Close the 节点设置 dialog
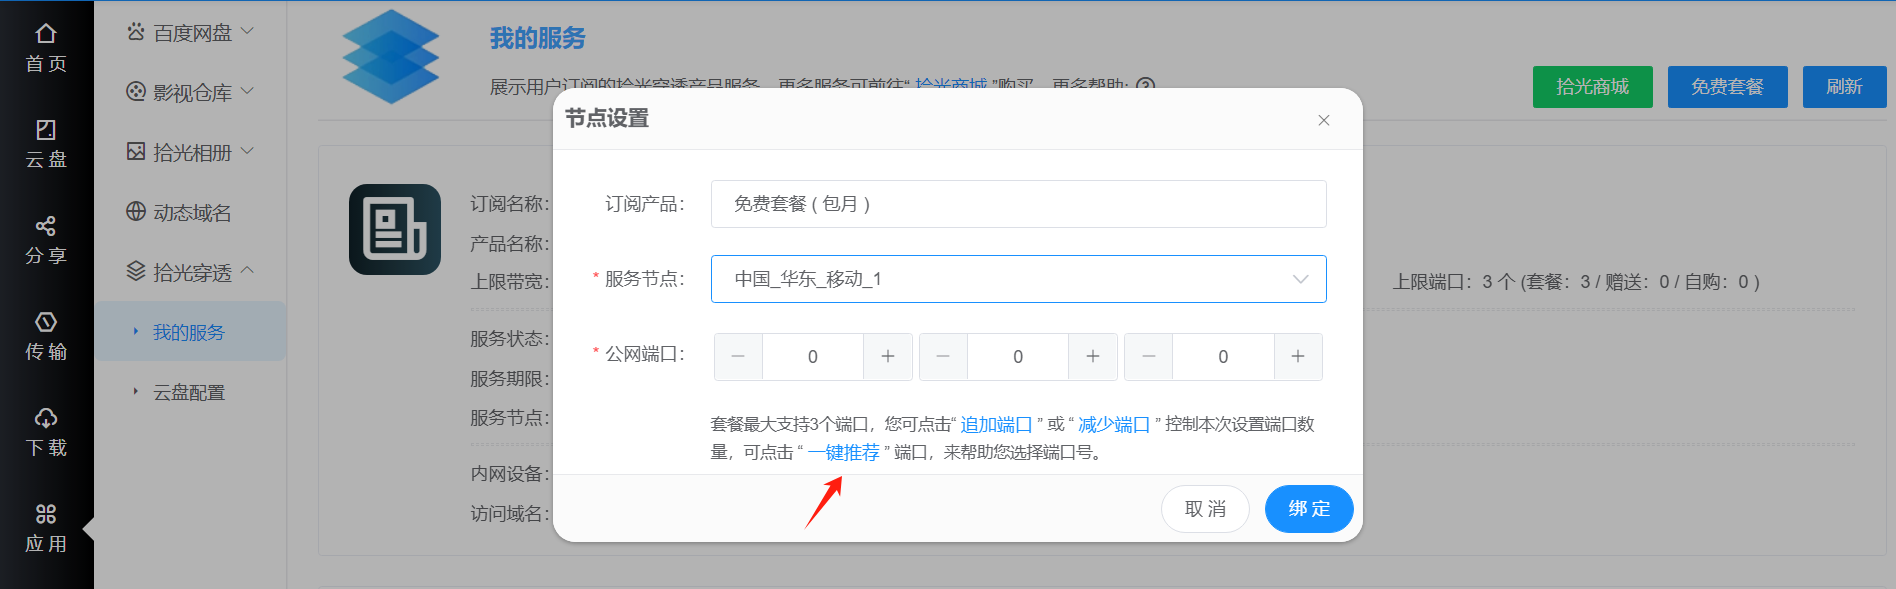This screenshot has width=1896, height=589. click(1324, 120)
